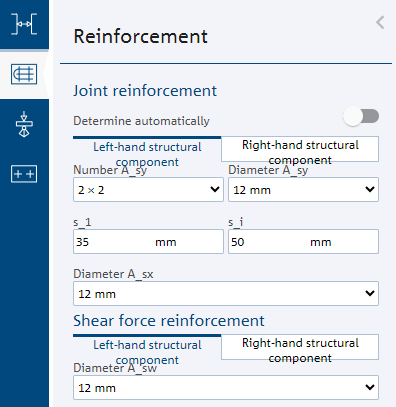Open Diameter A_sy dropdown
Viewport: 396px width, 407px height.
(303, 189)
